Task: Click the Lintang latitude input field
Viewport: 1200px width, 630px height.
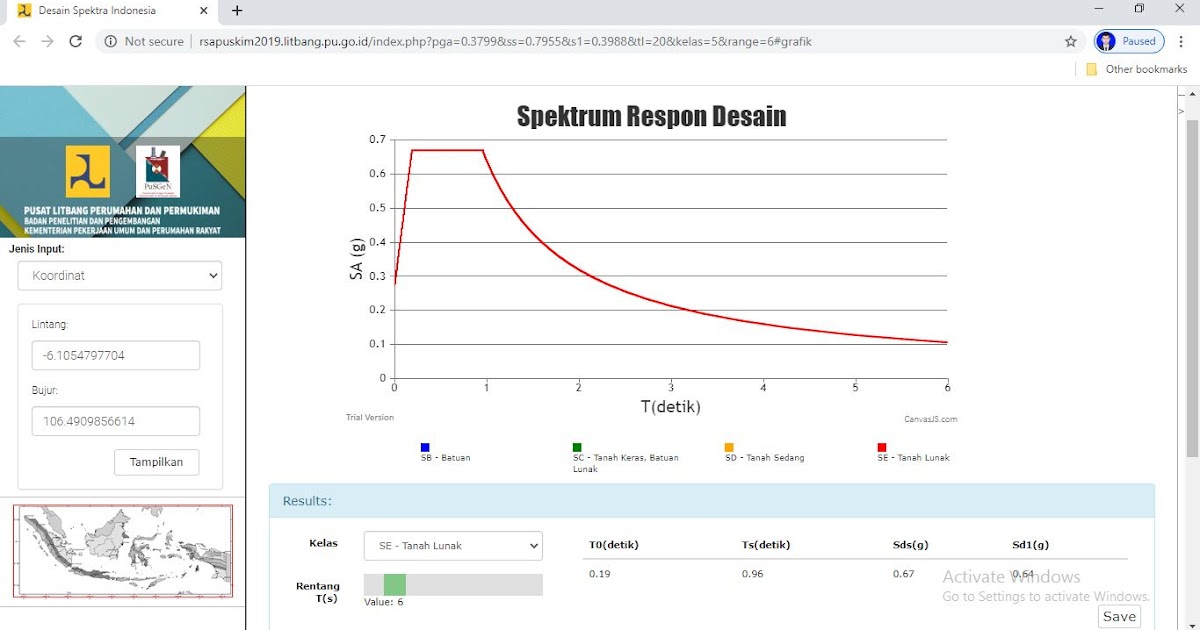Action: pos(116,355)
